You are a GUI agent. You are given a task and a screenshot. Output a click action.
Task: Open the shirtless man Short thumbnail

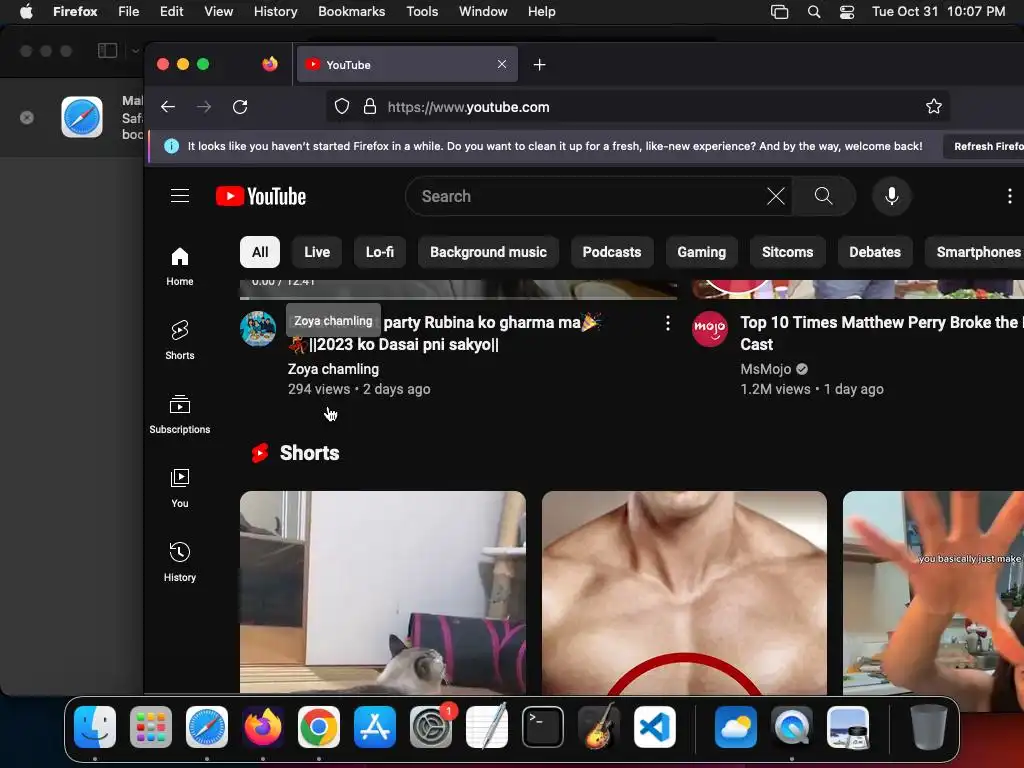click(x=684, y=592)
